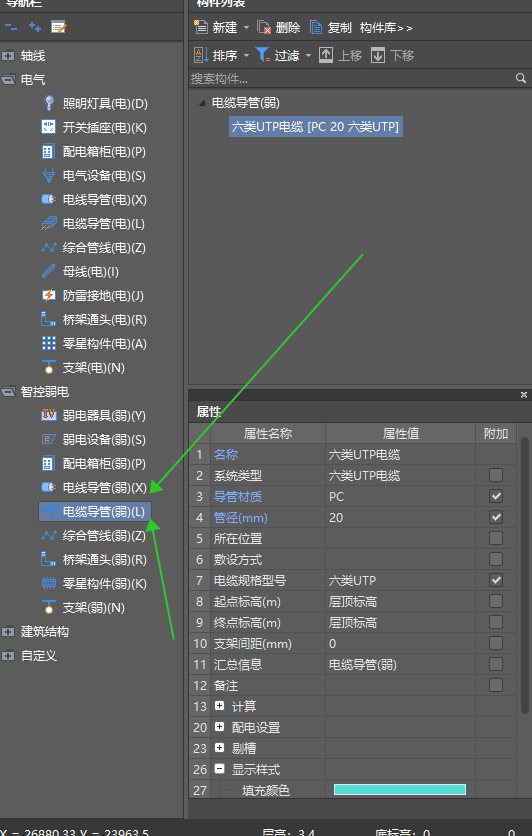Uncheck 附加 checkbox for 导管材质 row

click(x=496, y=496)
